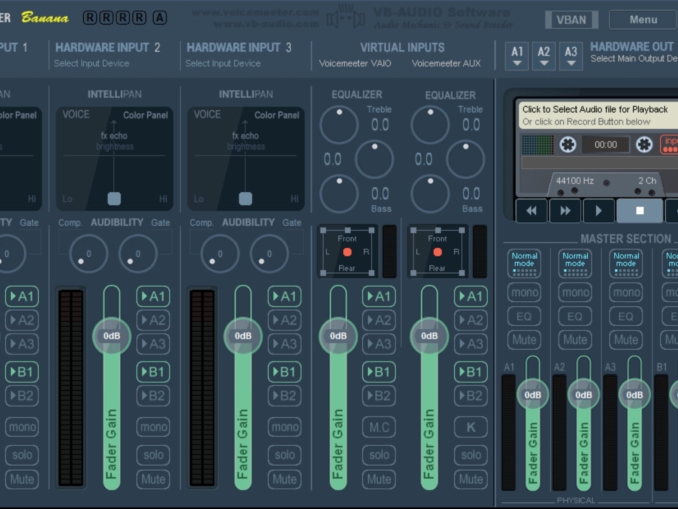
Task: Open the VBAN settings button
Action: 571,19
